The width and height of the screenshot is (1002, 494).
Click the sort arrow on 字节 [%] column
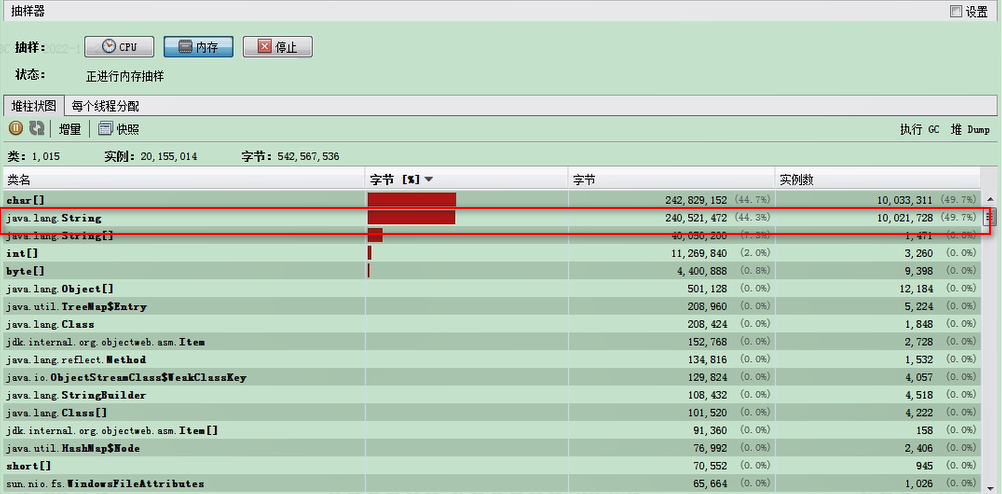click(428, 180)
